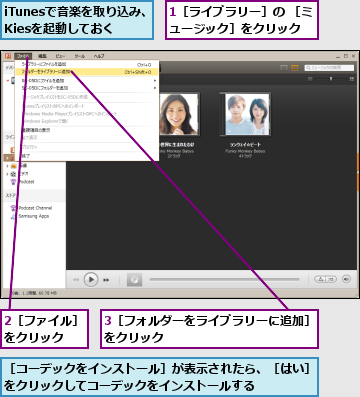Click the large thumbnails icon beside slider
Screen dimensions: 360x397
pyautogui.click(x=352, y=79)
